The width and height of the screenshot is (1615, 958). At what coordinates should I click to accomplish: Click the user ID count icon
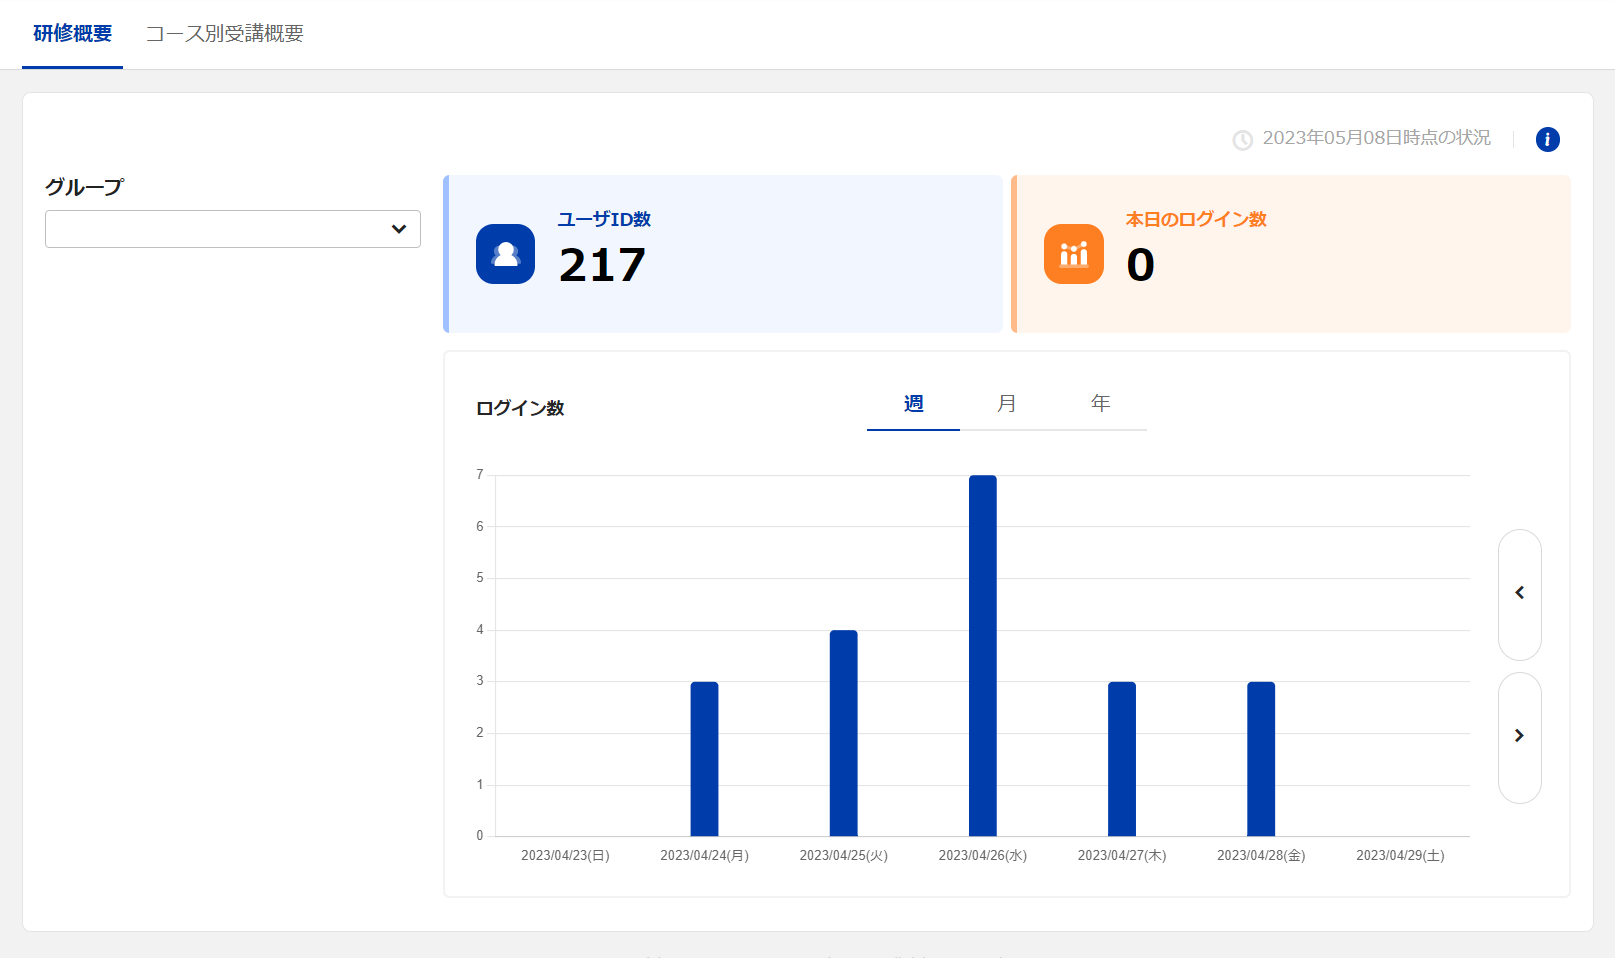[x=505, y=254]
